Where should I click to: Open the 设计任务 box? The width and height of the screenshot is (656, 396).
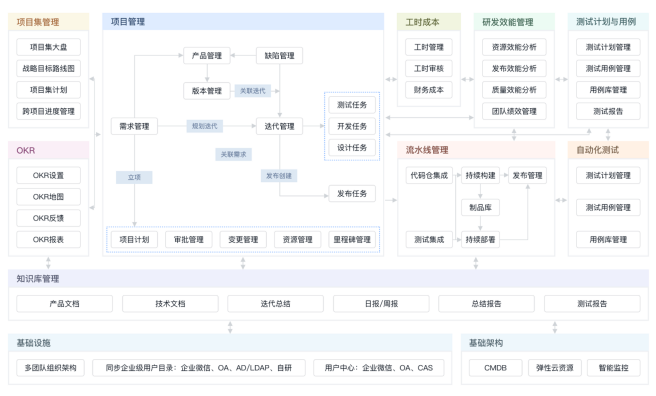(352, 147)
